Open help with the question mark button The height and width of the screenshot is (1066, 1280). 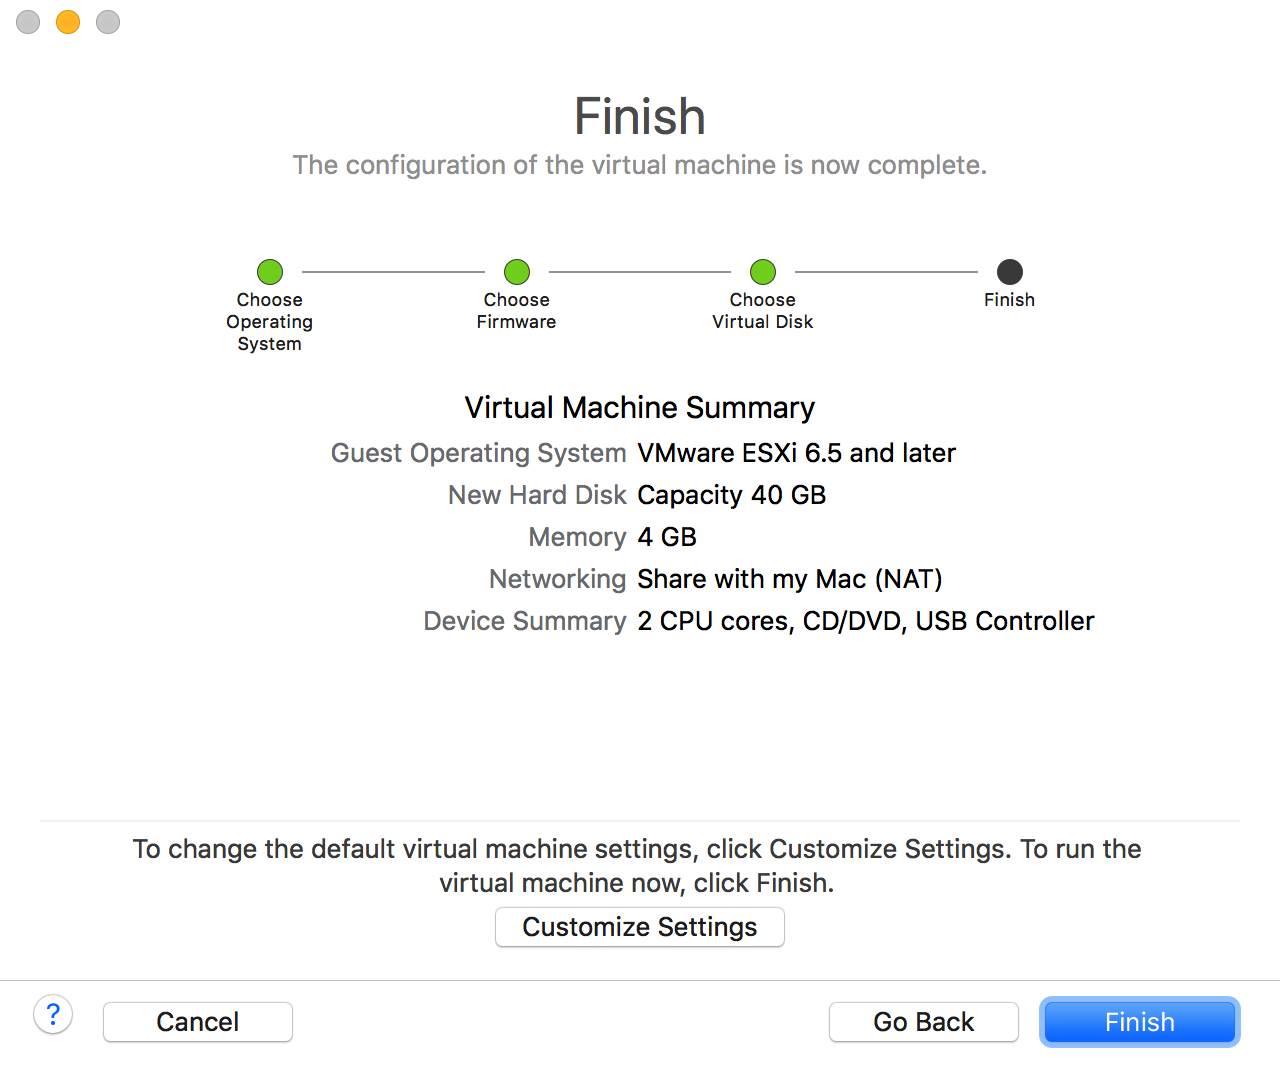coord(53,1015)
